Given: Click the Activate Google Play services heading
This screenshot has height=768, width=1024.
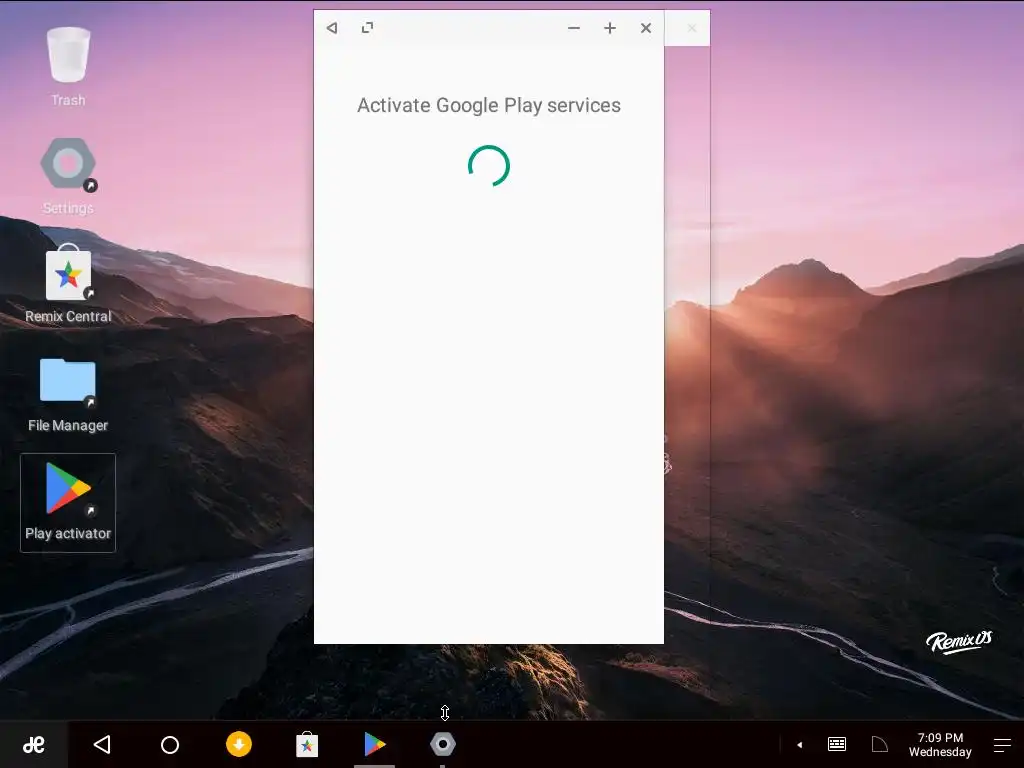Looking at the screenshot, I should 489,105.
